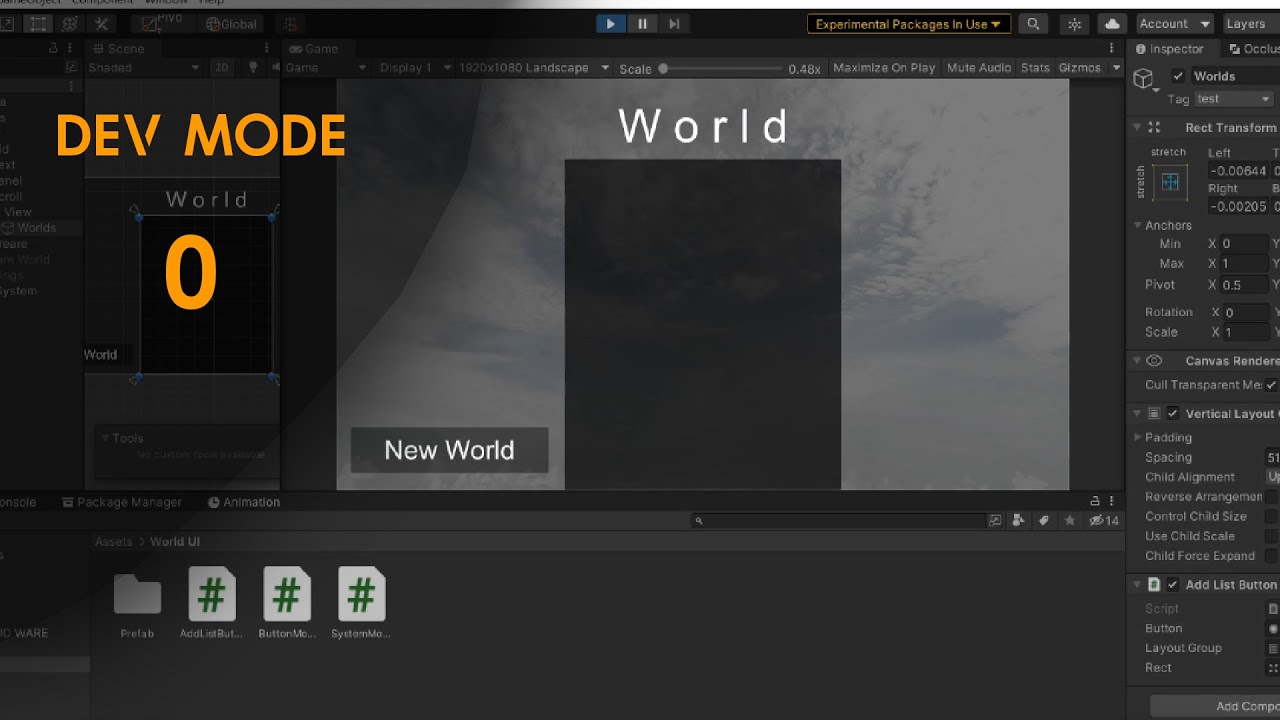This screenshot has height=720, width=1280.
Task: Open the Game view mode dropdown
Action: tap(327, 68)
